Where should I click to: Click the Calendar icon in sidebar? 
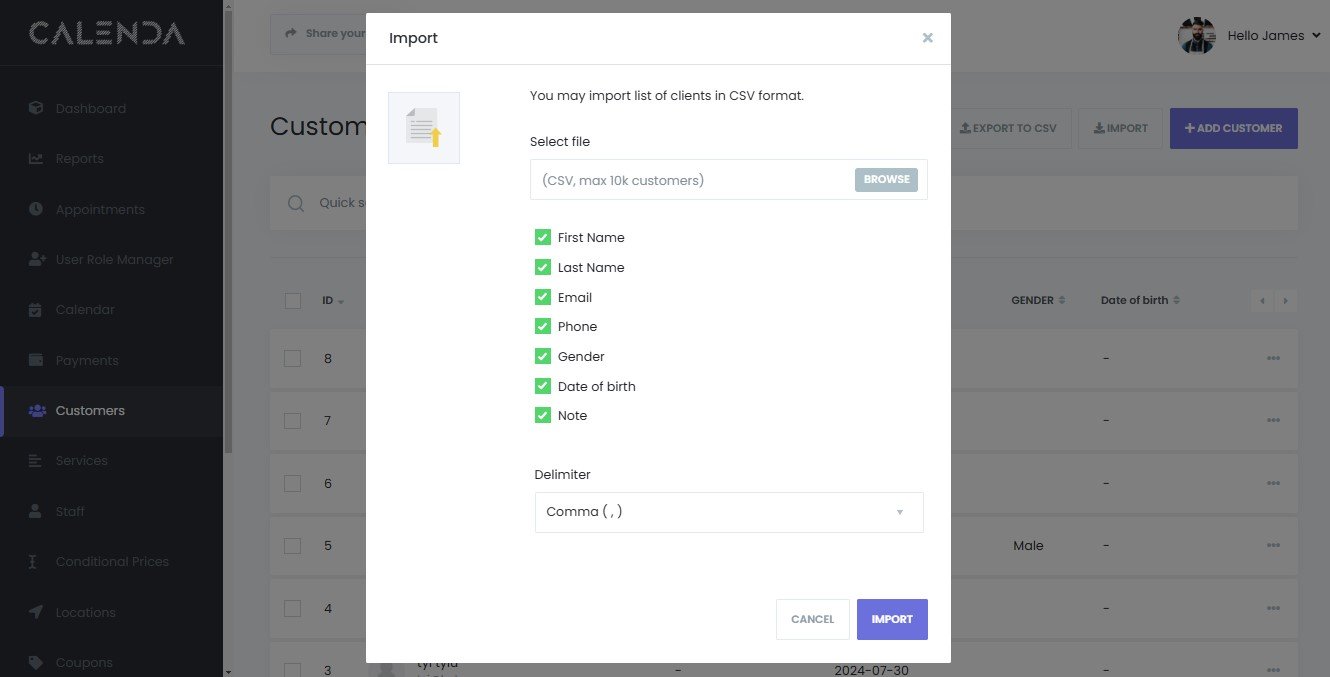click(36, 309)
